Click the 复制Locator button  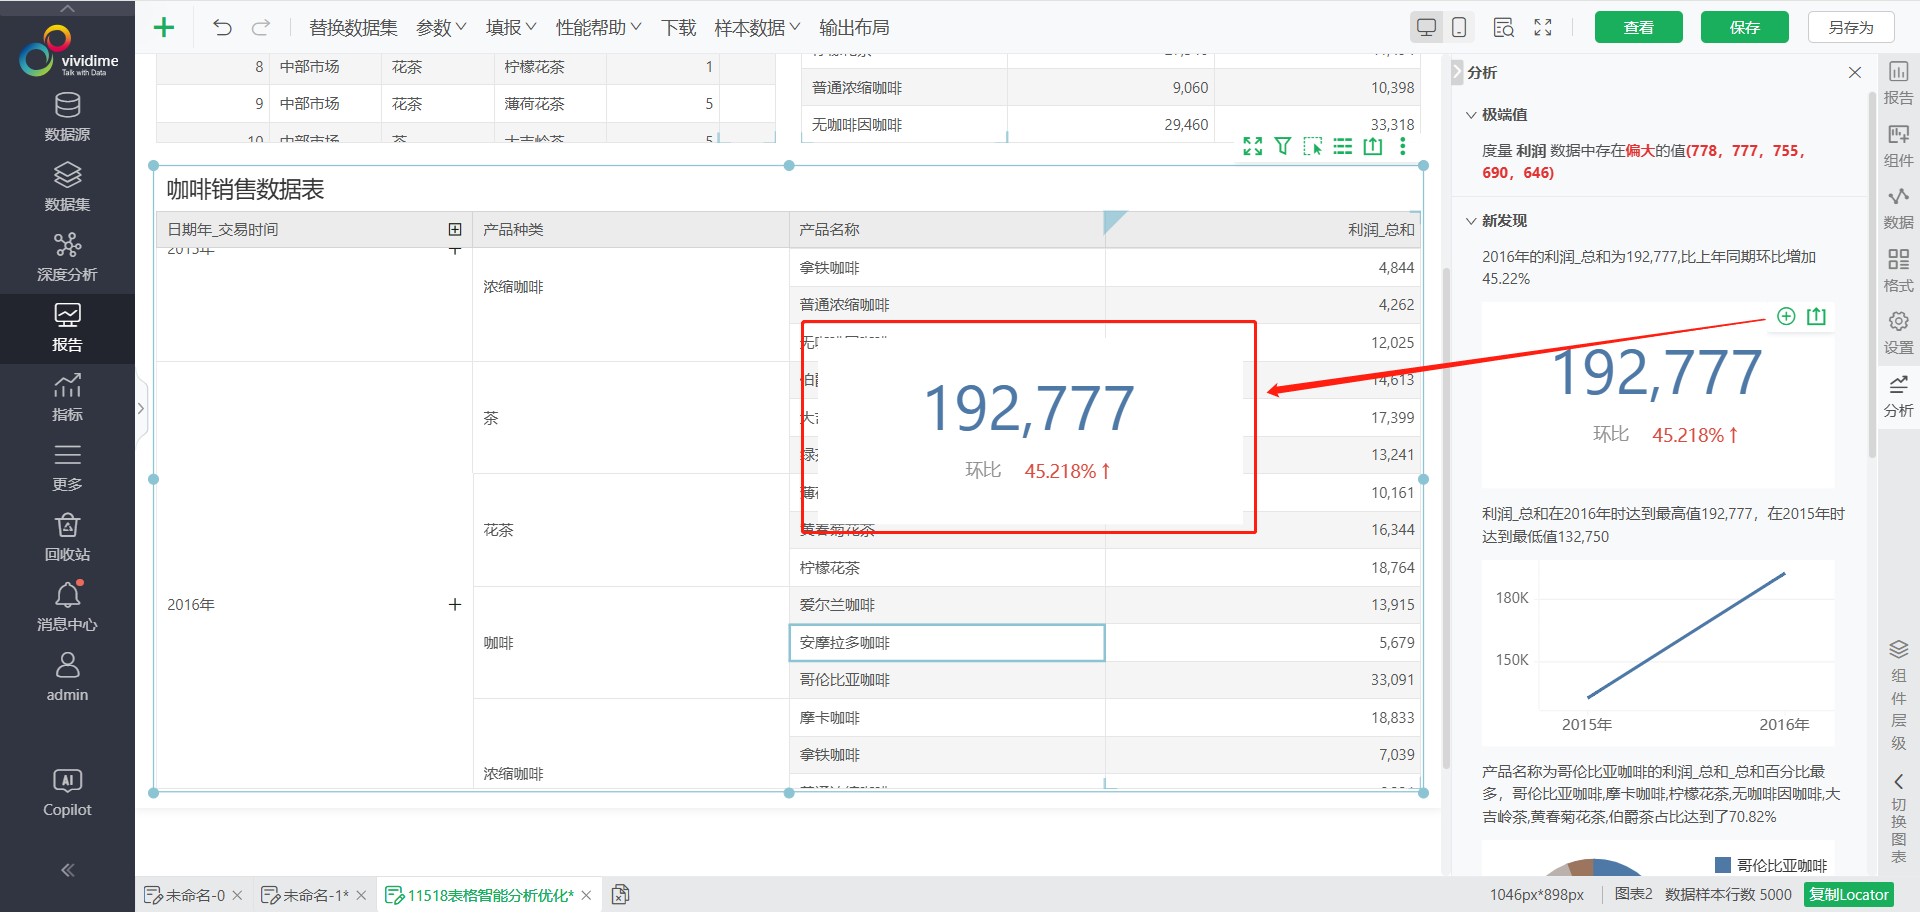[1849, 895]
